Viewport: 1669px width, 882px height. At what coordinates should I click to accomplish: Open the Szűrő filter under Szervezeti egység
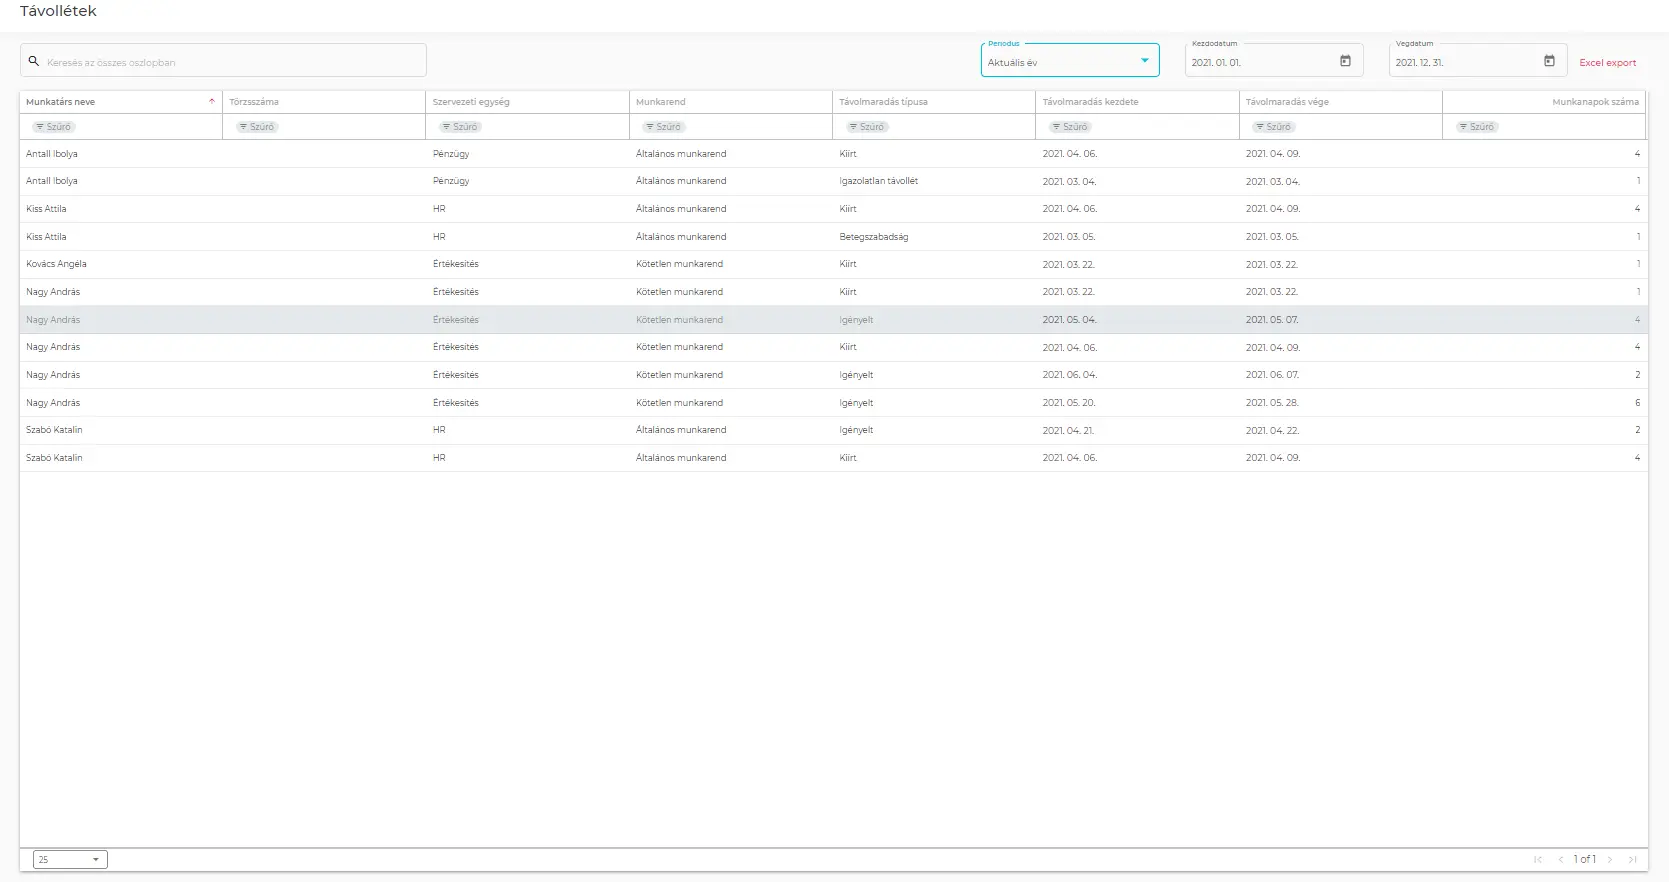click(x=460, y=127)
